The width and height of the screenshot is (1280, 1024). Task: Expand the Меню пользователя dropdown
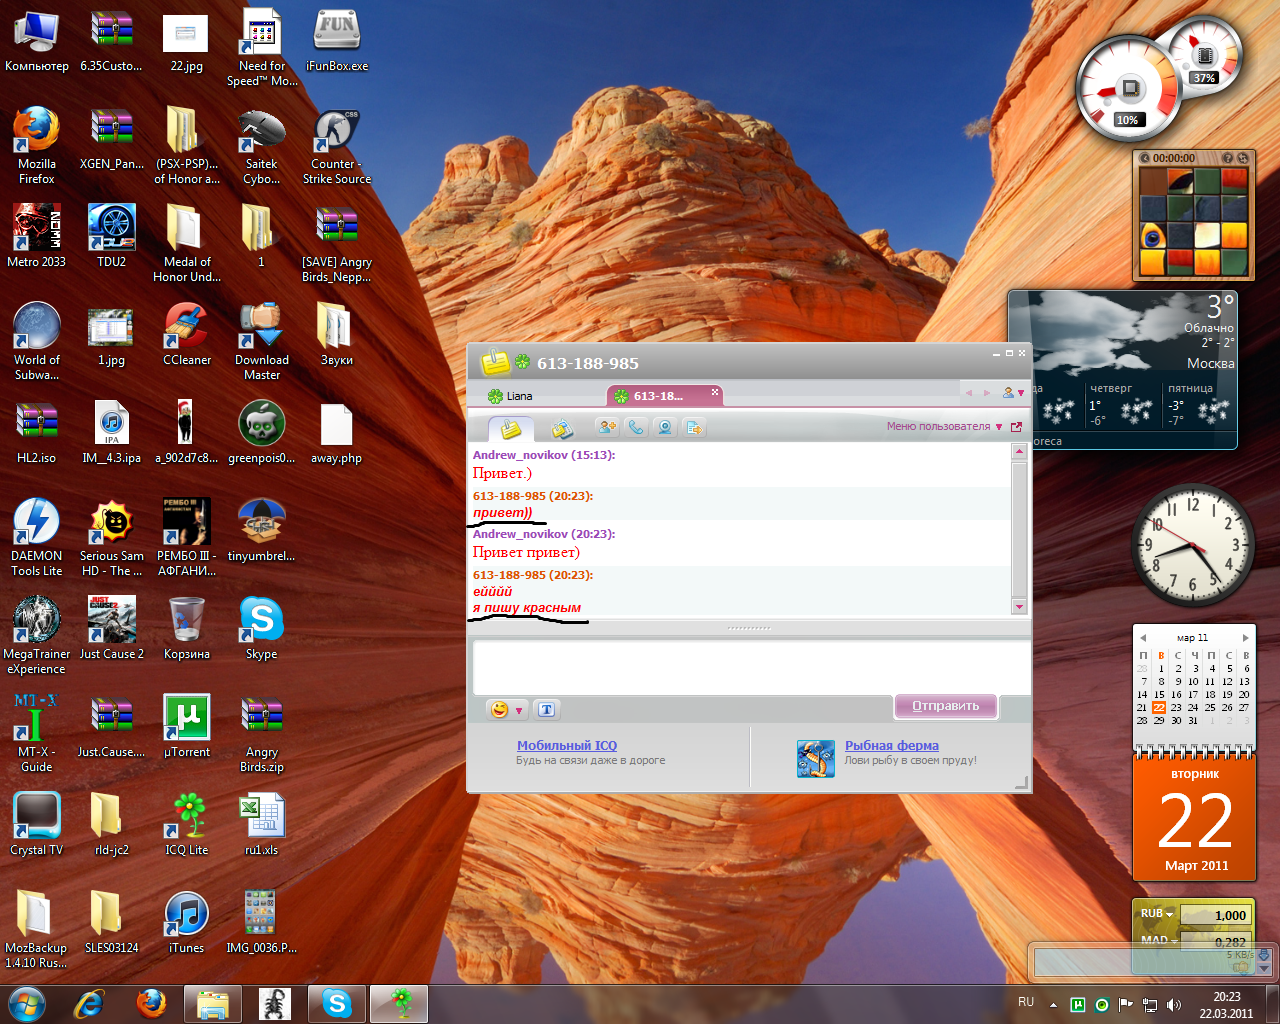[x=944, y=427]
